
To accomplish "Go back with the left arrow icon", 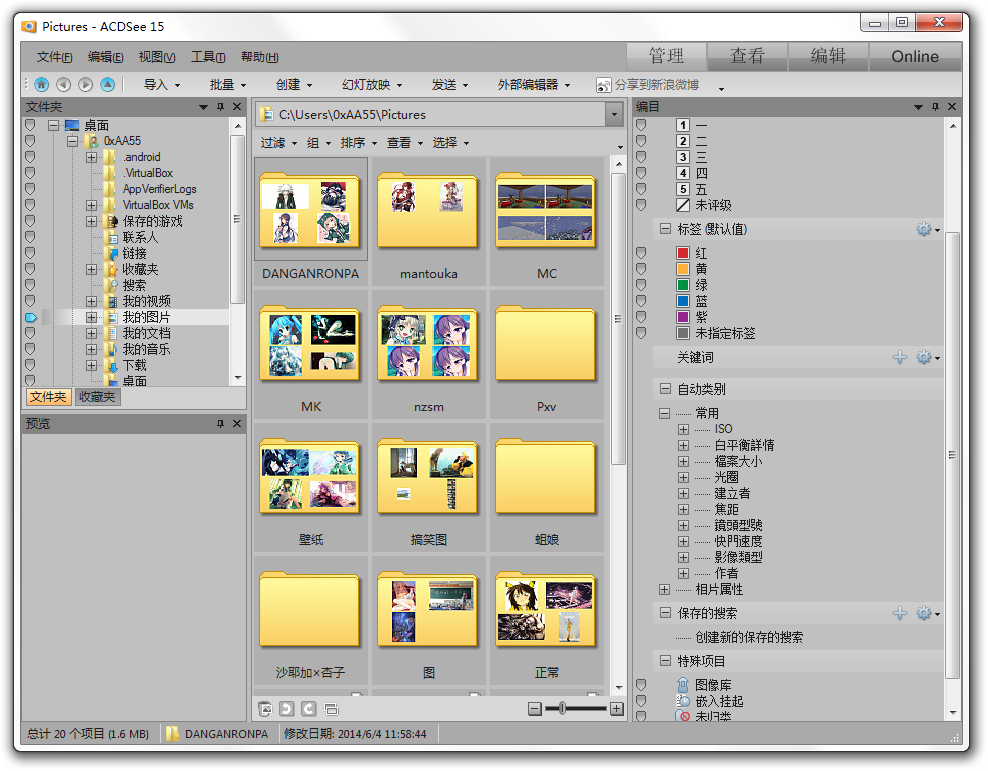I will pos(64,84).
